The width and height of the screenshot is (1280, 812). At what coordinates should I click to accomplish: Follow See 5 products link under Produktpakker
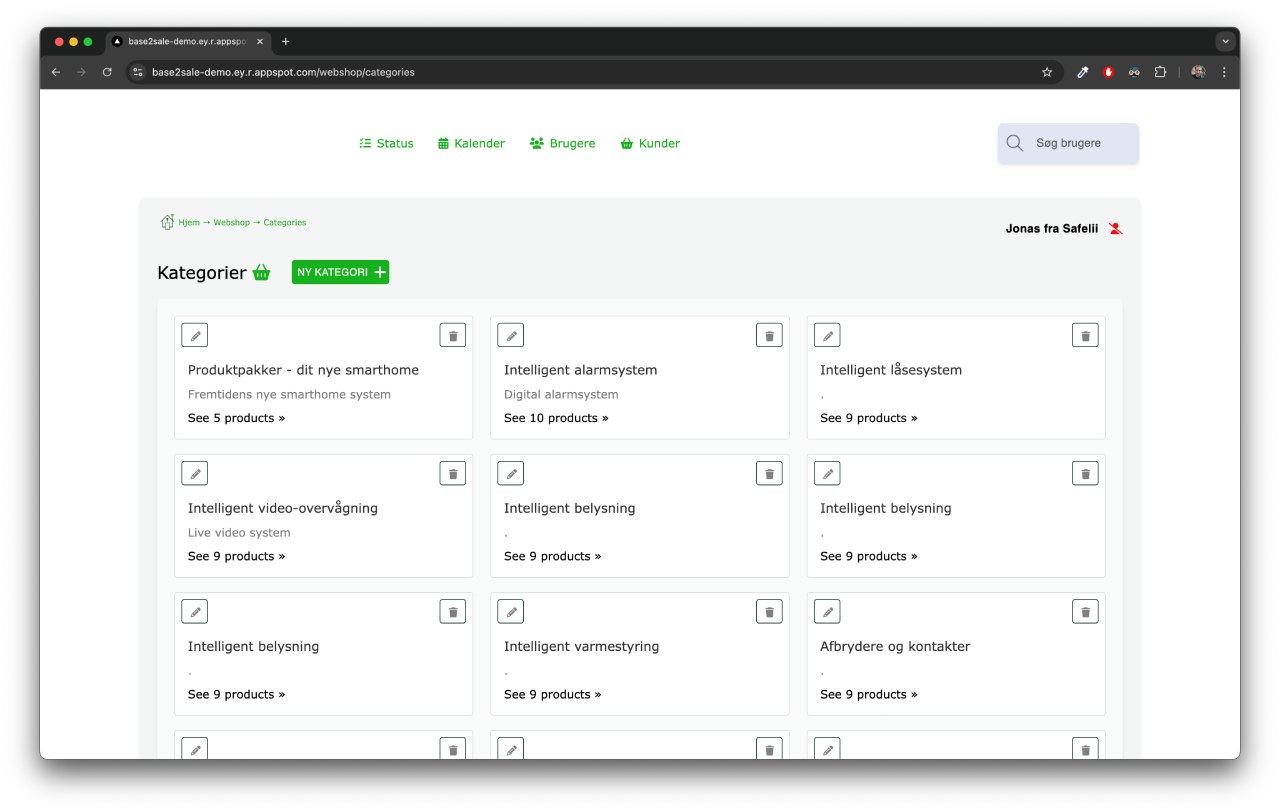236,418
